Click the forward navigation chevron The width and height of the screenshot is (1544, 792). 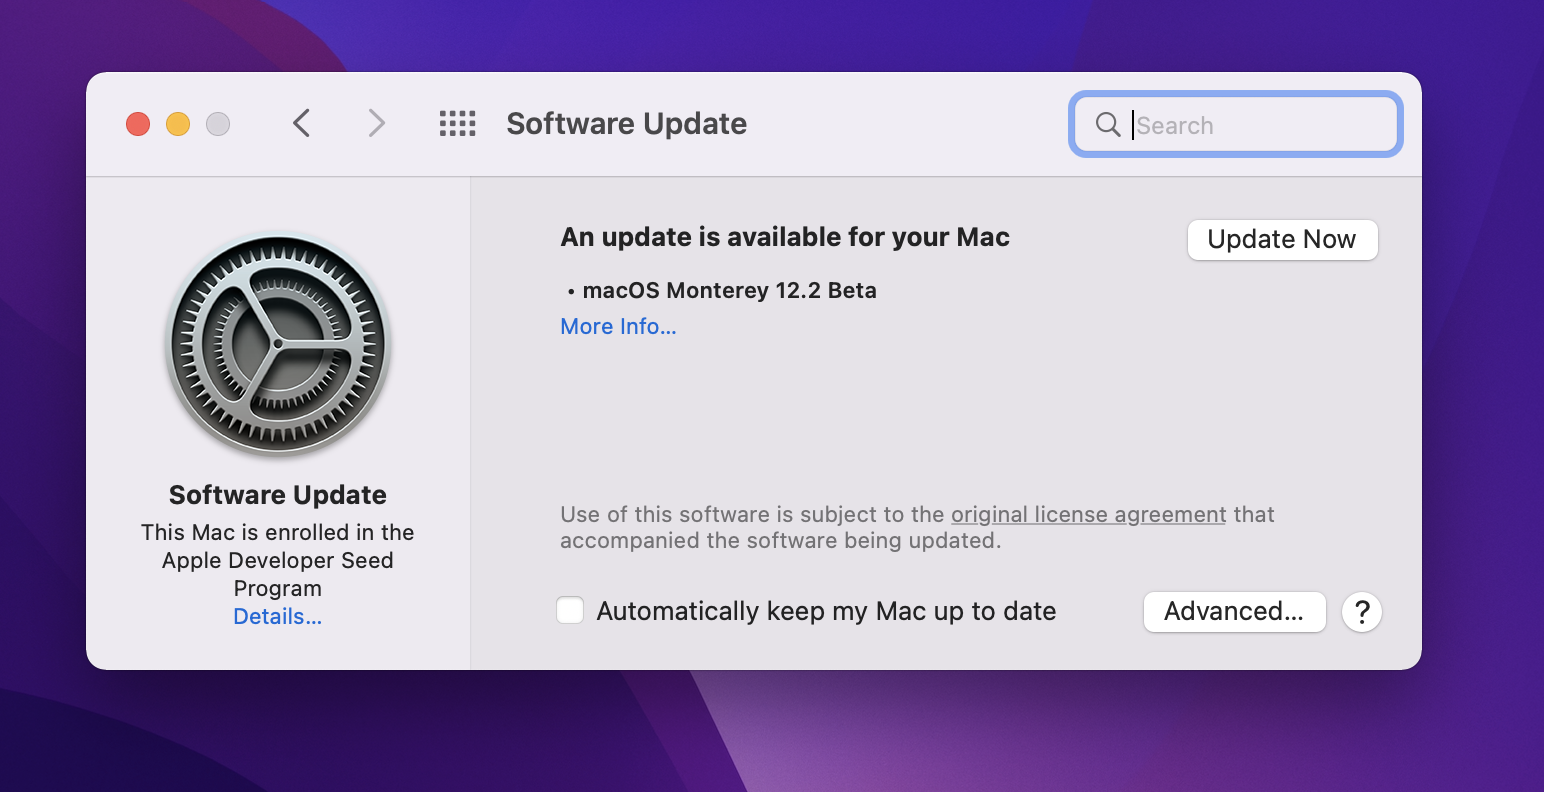coord(376,123)
